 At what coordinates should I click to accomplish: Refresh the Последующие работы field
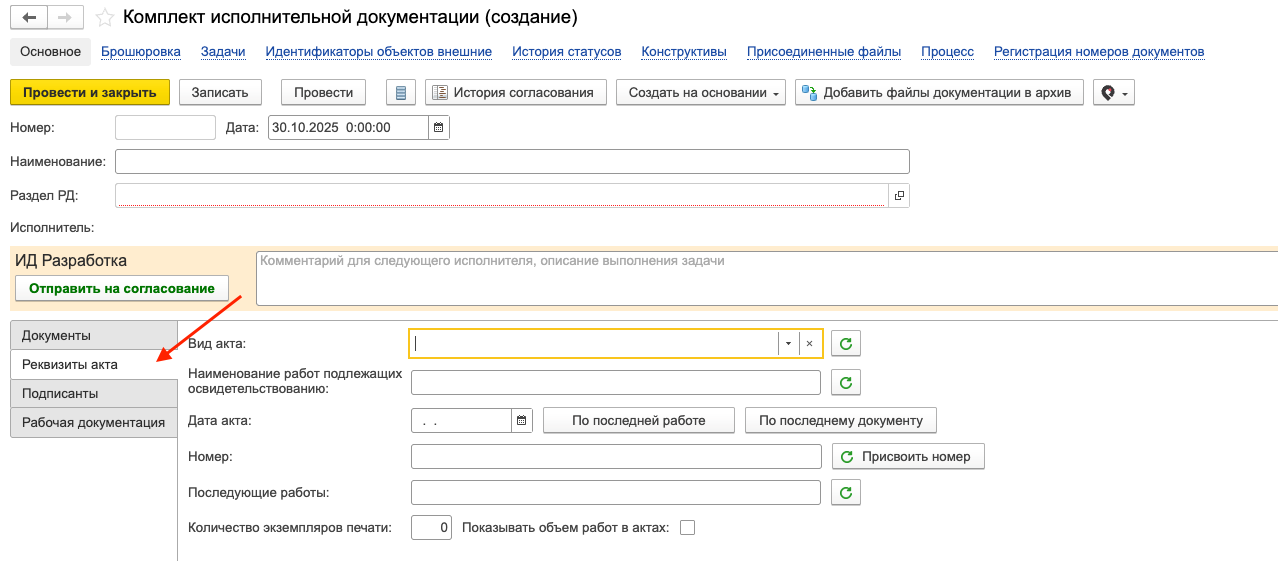coord(846,493)
